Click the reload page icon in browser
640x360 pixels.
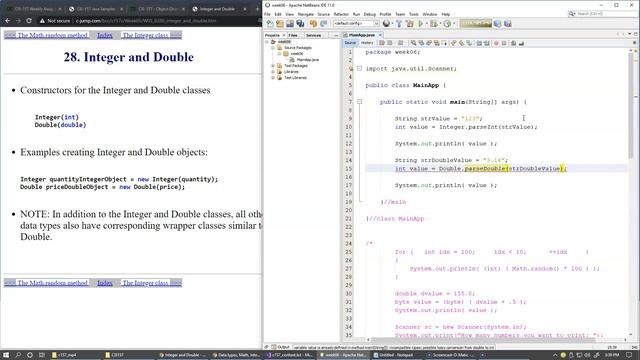[x=29, y=20]
